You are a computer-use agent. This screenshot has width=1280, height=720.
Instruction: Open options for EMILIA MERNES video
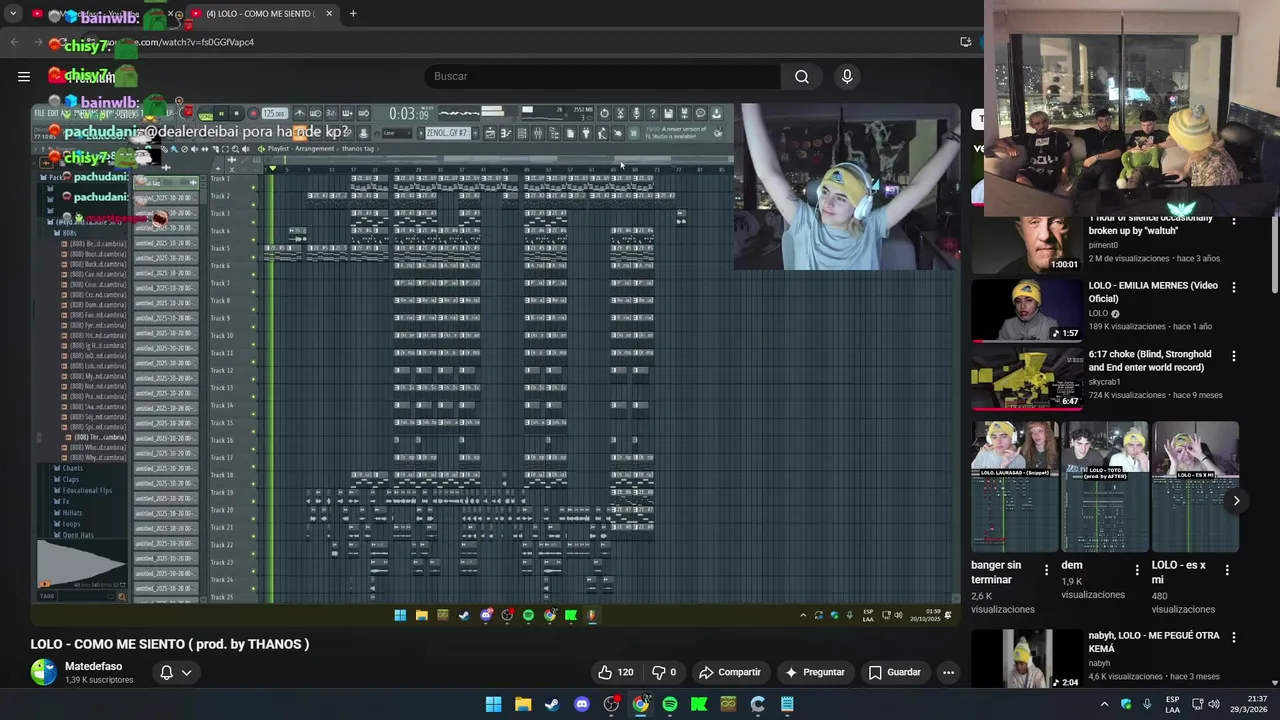[1233, 287]
